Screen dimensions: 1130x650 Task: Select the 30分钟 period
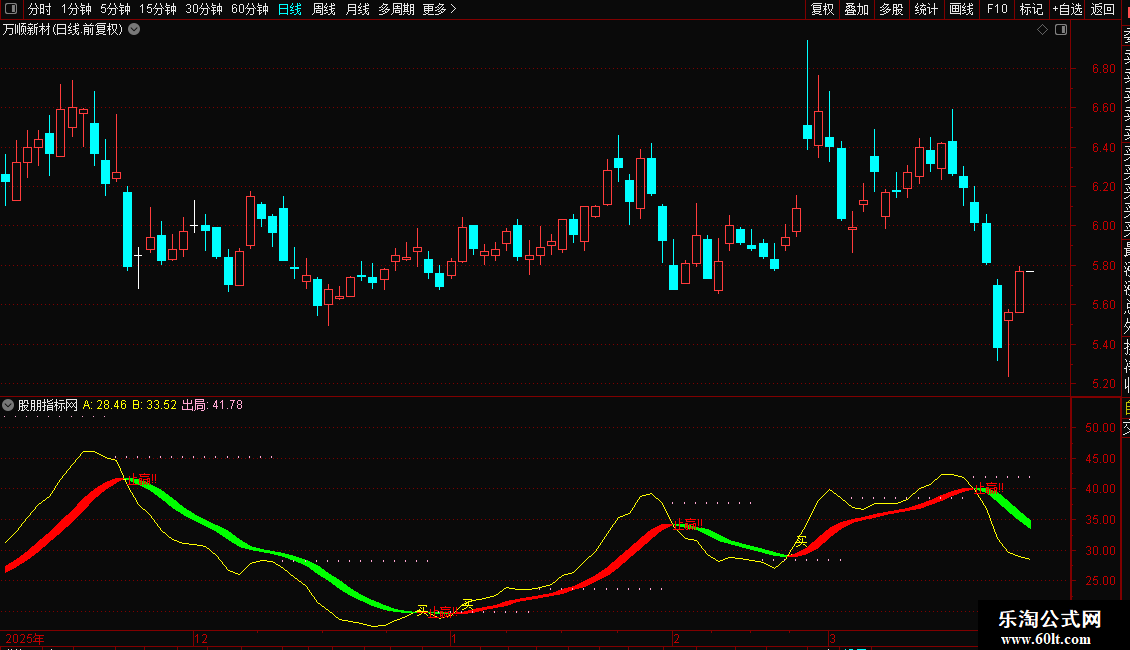[204, 9]
